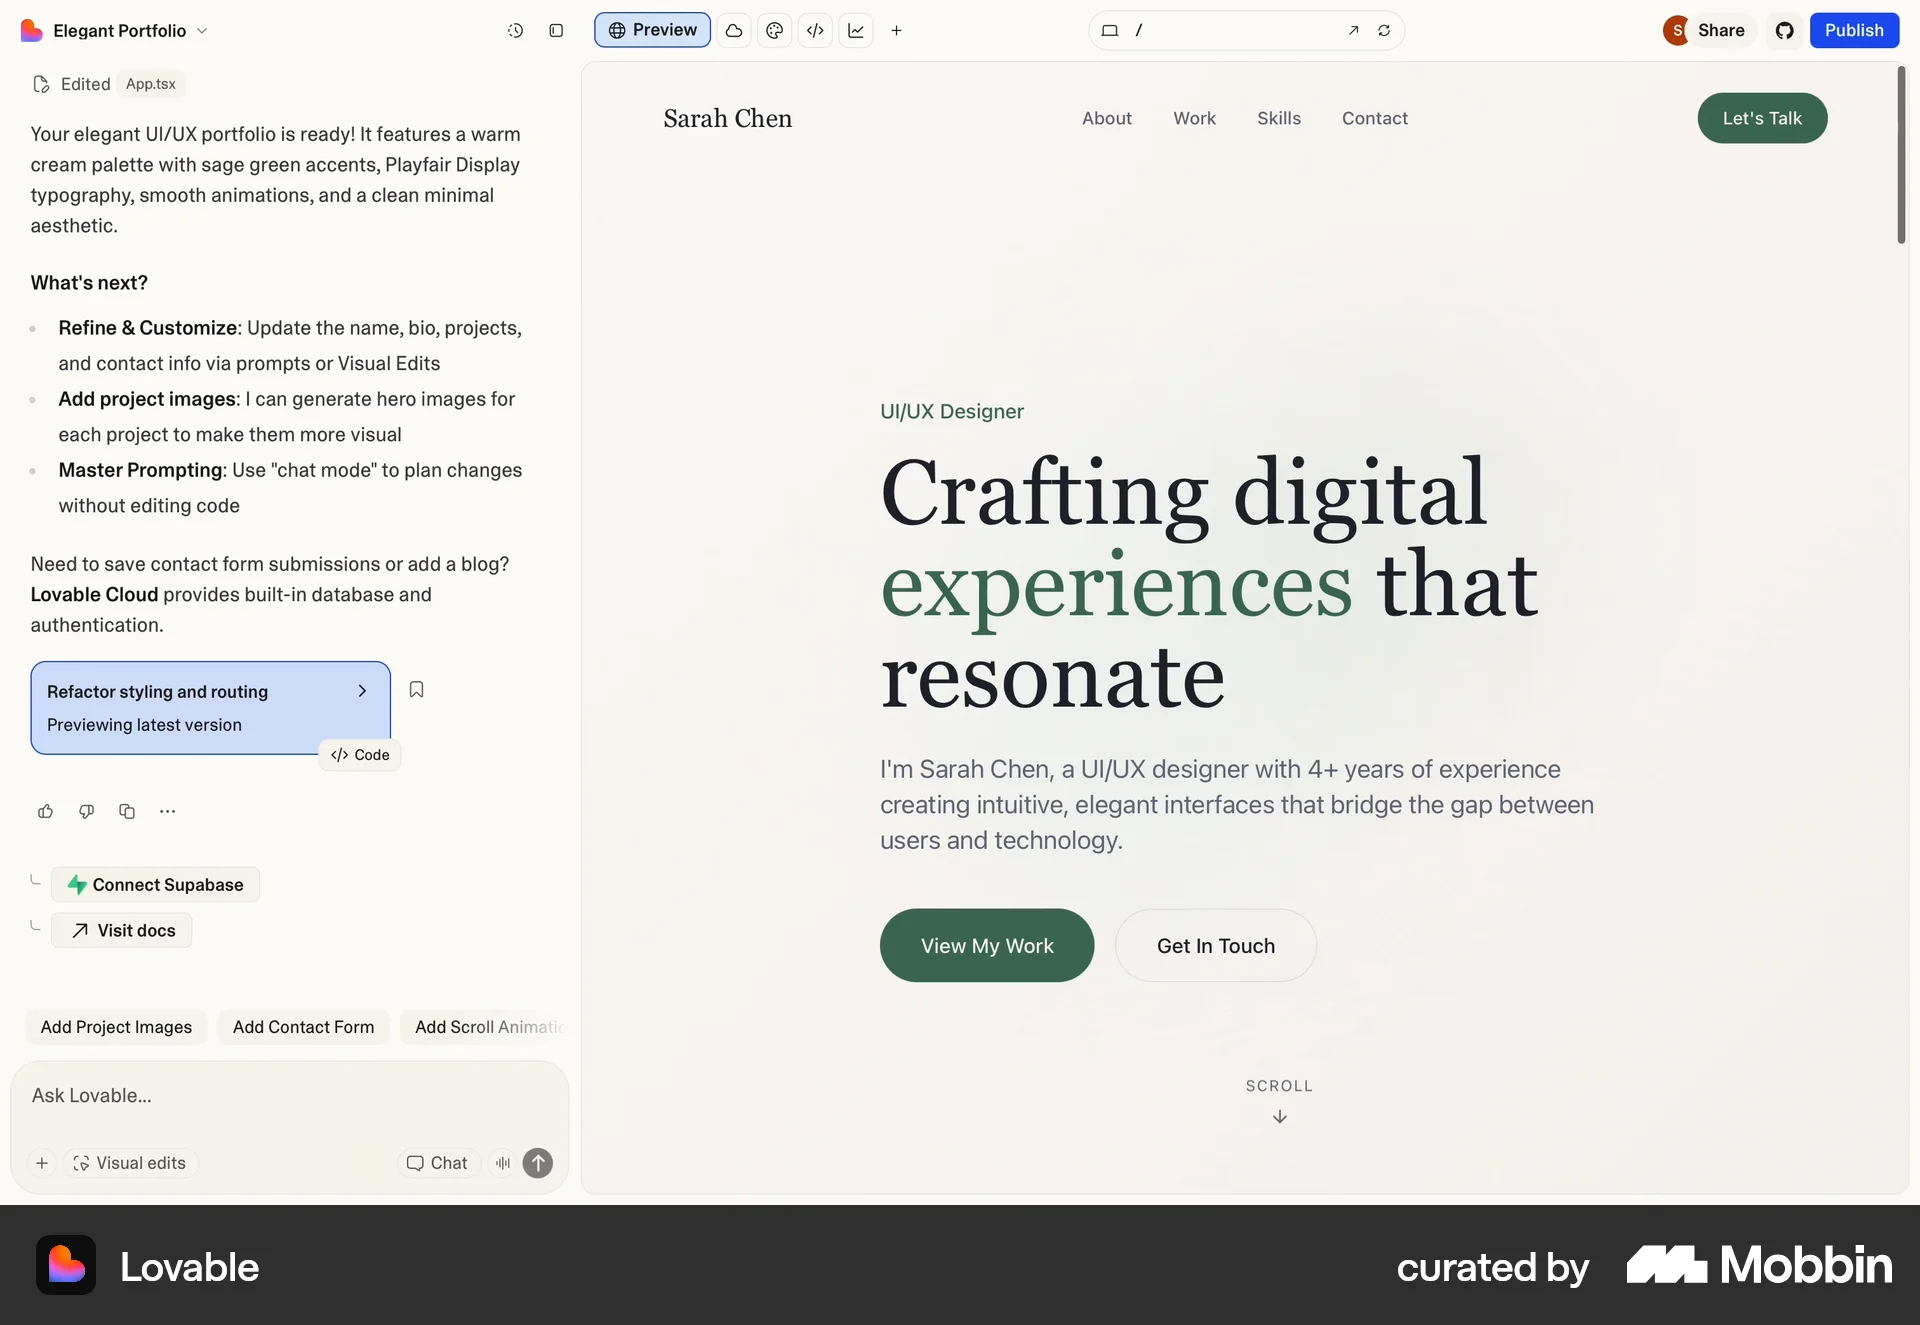
Task: Start voice input in the chat box
Action: [x=503, y=1163]
